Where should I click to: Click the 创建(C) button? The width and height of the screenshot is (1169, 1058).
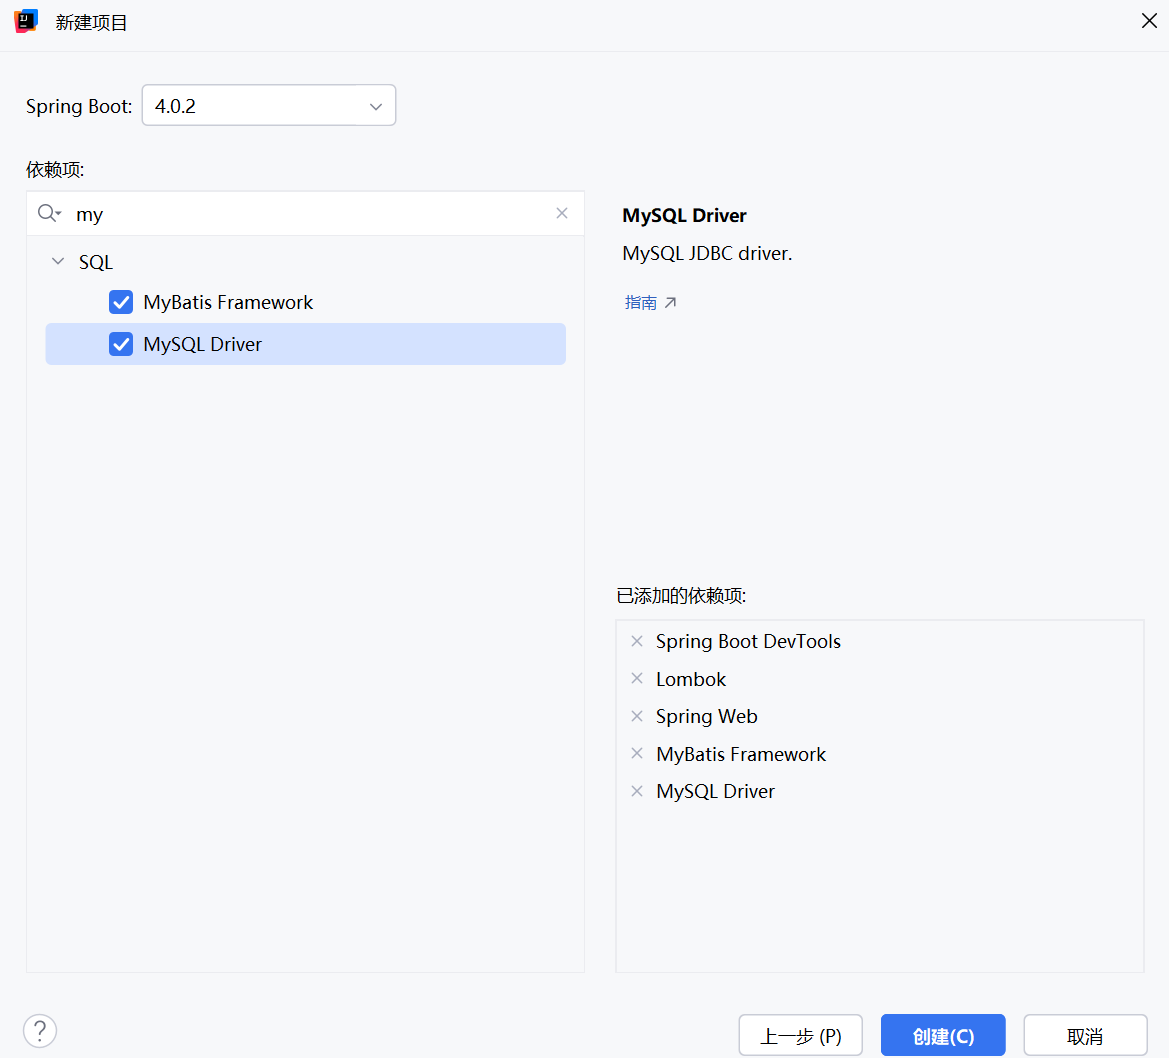click(943, 1035)
